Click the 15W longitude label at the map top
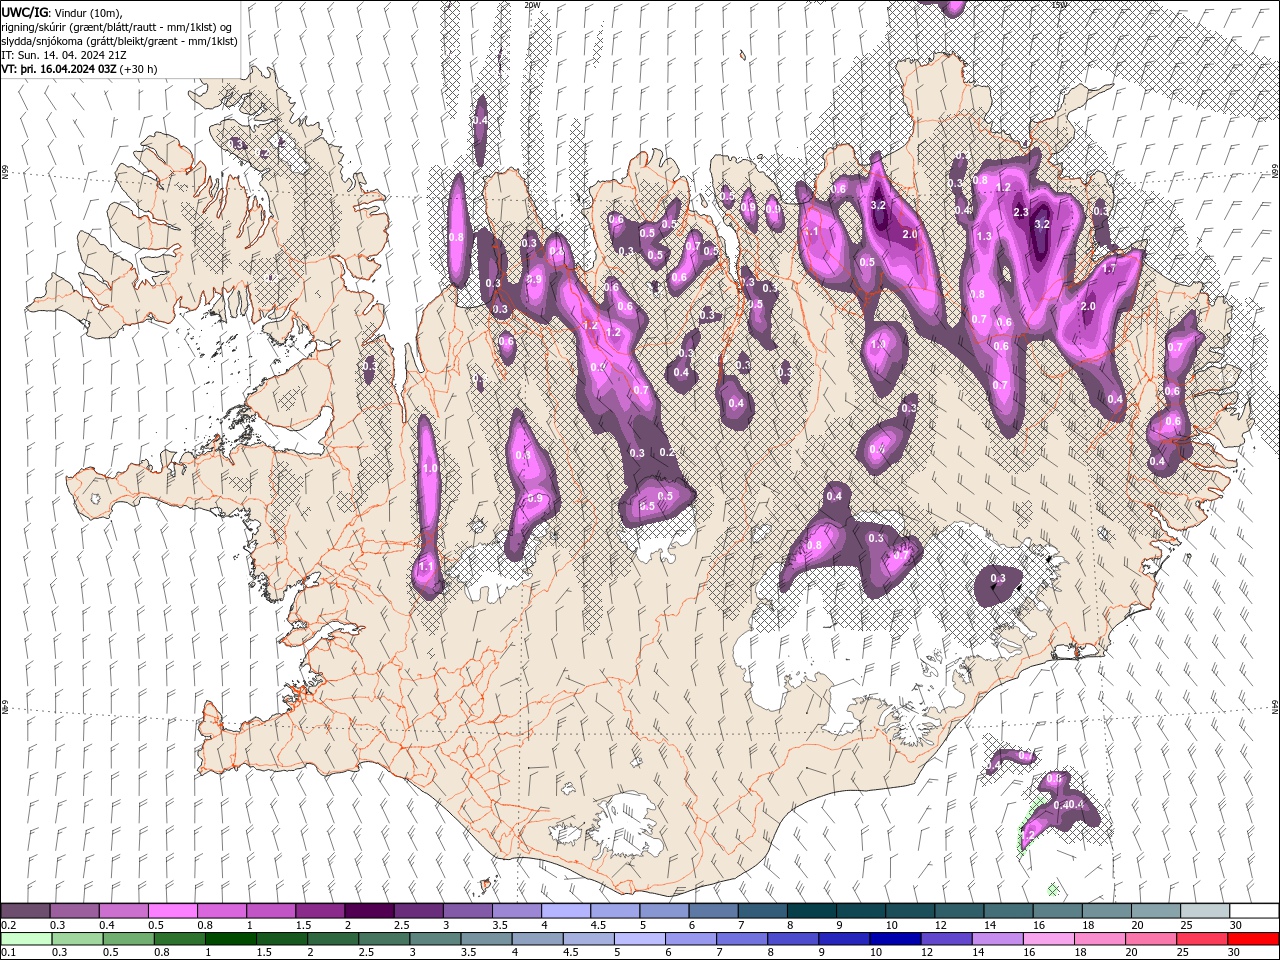Image resolution: width=1280 pixels, height=960 pixels. click(1059, 5)
